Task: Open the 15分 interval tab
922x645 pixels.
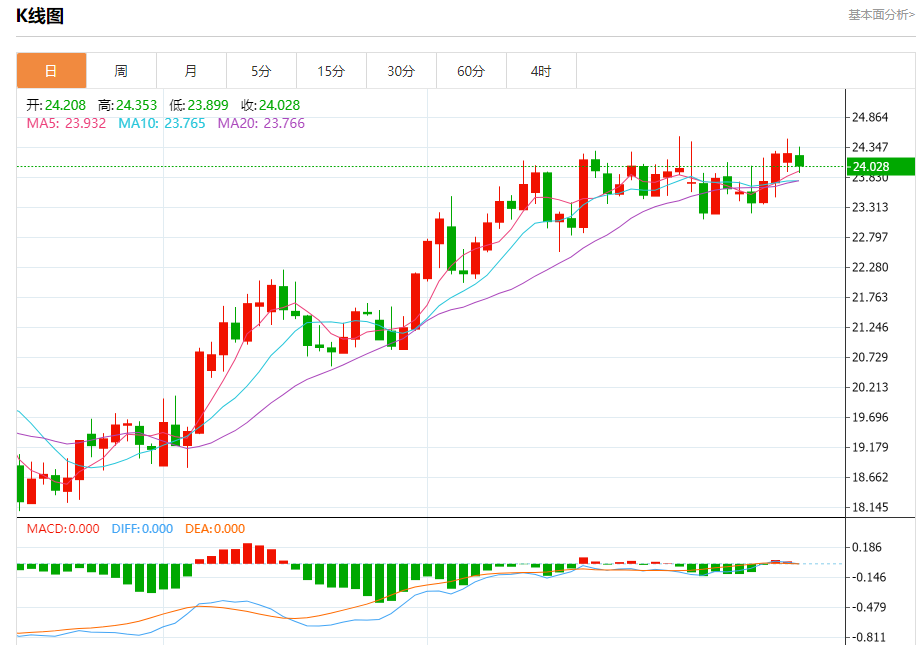Action: (x=331, y=71)
